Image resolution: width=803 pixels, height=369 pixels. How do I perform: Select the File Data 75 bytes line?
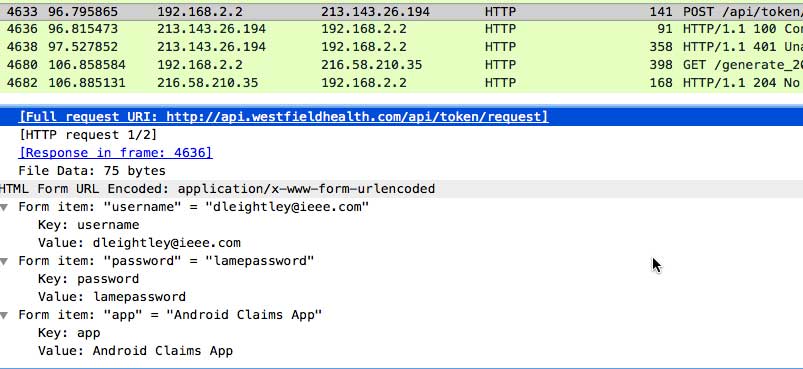92,171
